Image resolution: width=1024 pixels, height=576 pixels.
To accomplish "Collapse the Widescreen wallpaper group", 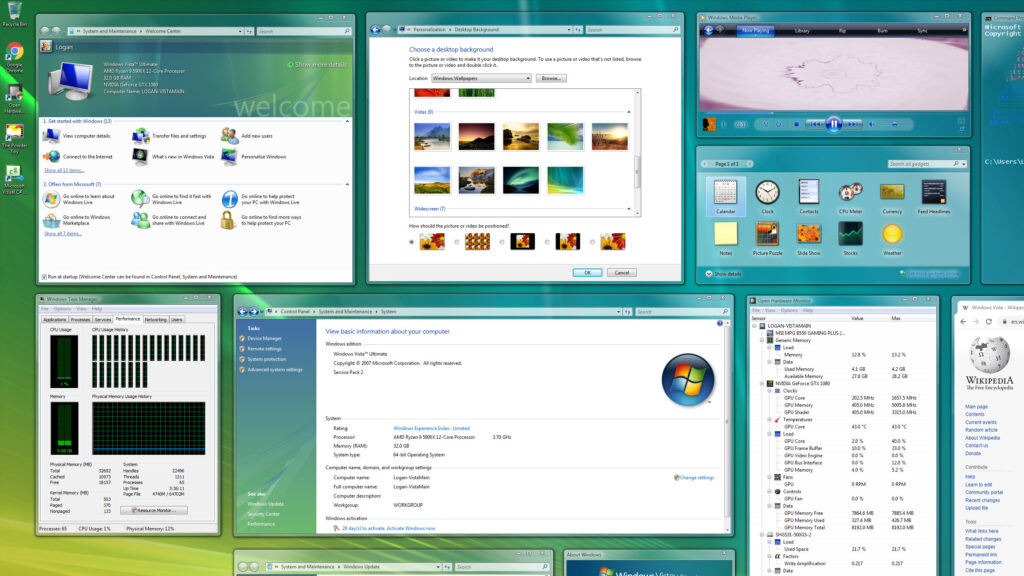I will click(629, 209).
